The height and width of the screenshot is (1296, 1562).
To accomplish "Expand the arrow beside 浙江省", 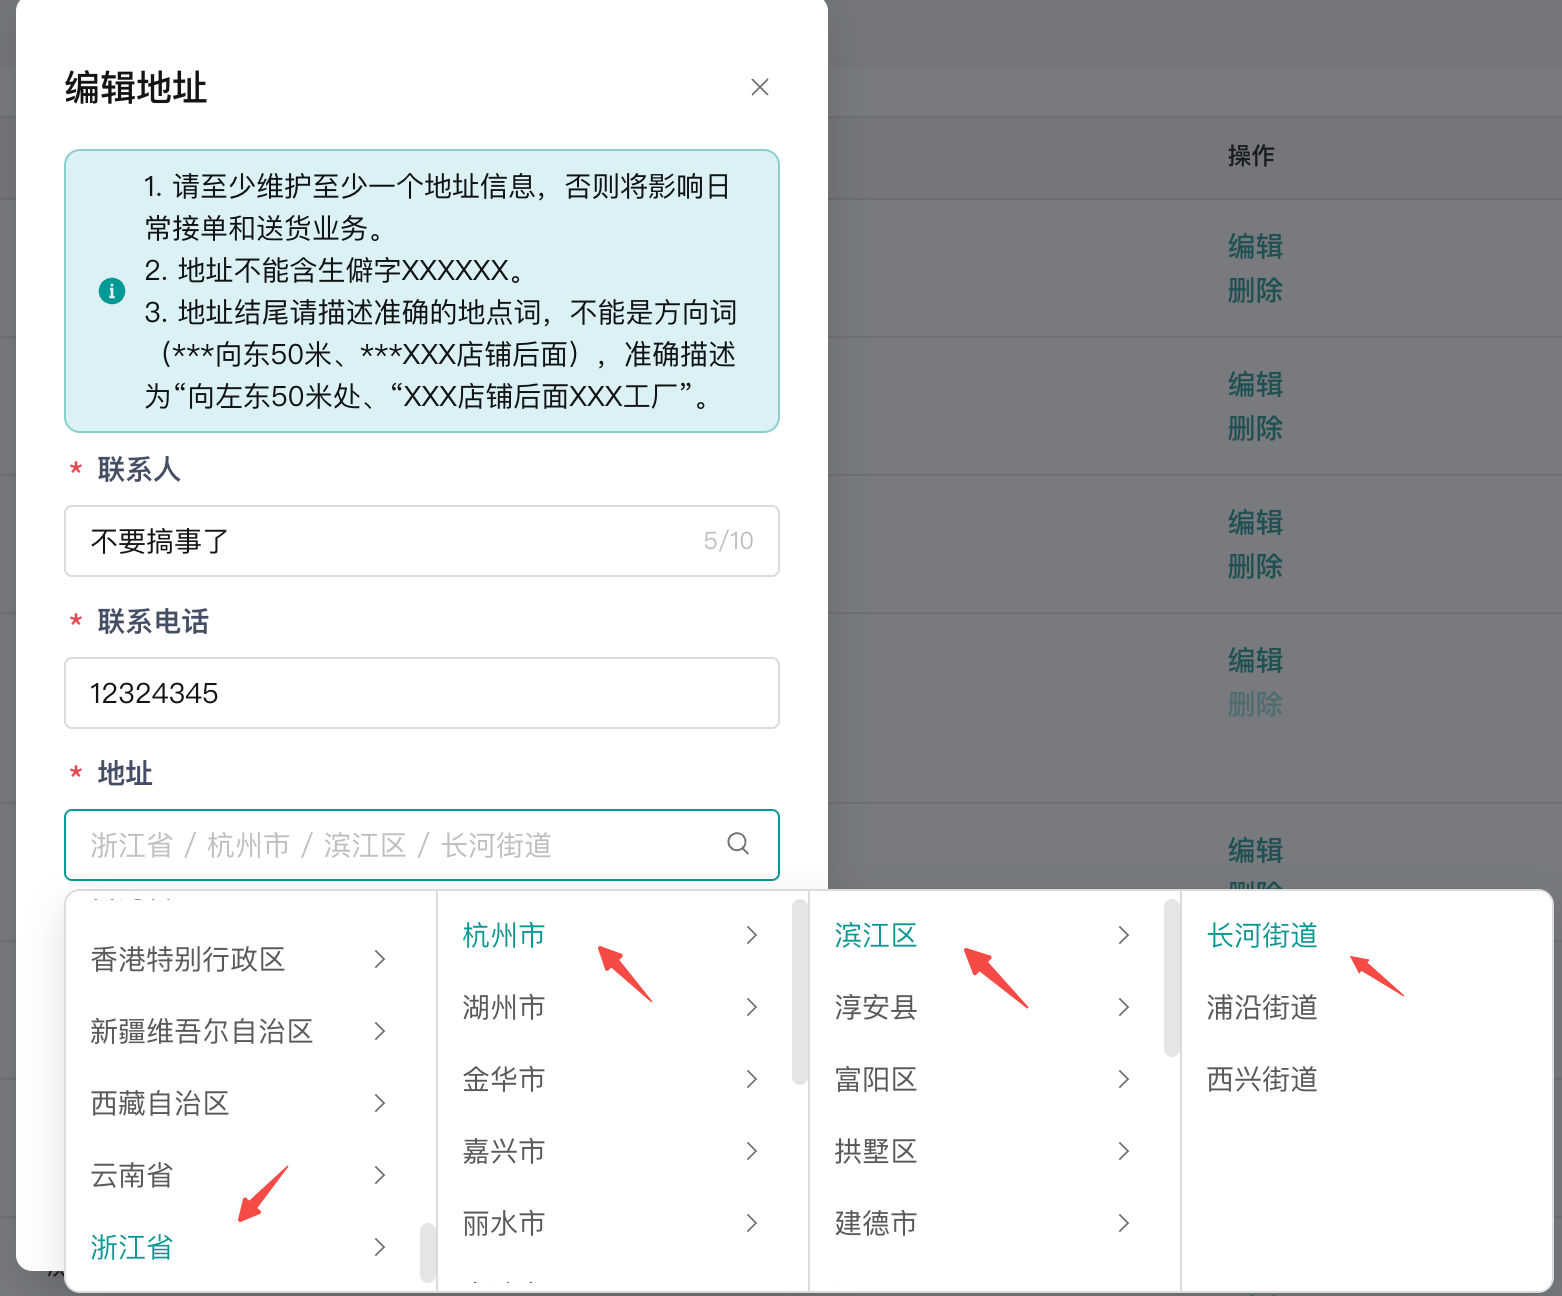I will [380, 1247].
